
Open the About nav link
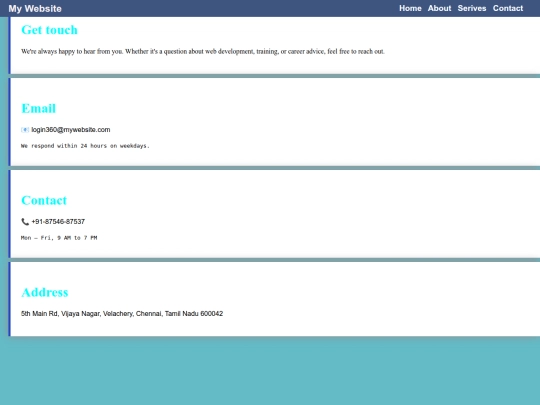pos(439,8)
